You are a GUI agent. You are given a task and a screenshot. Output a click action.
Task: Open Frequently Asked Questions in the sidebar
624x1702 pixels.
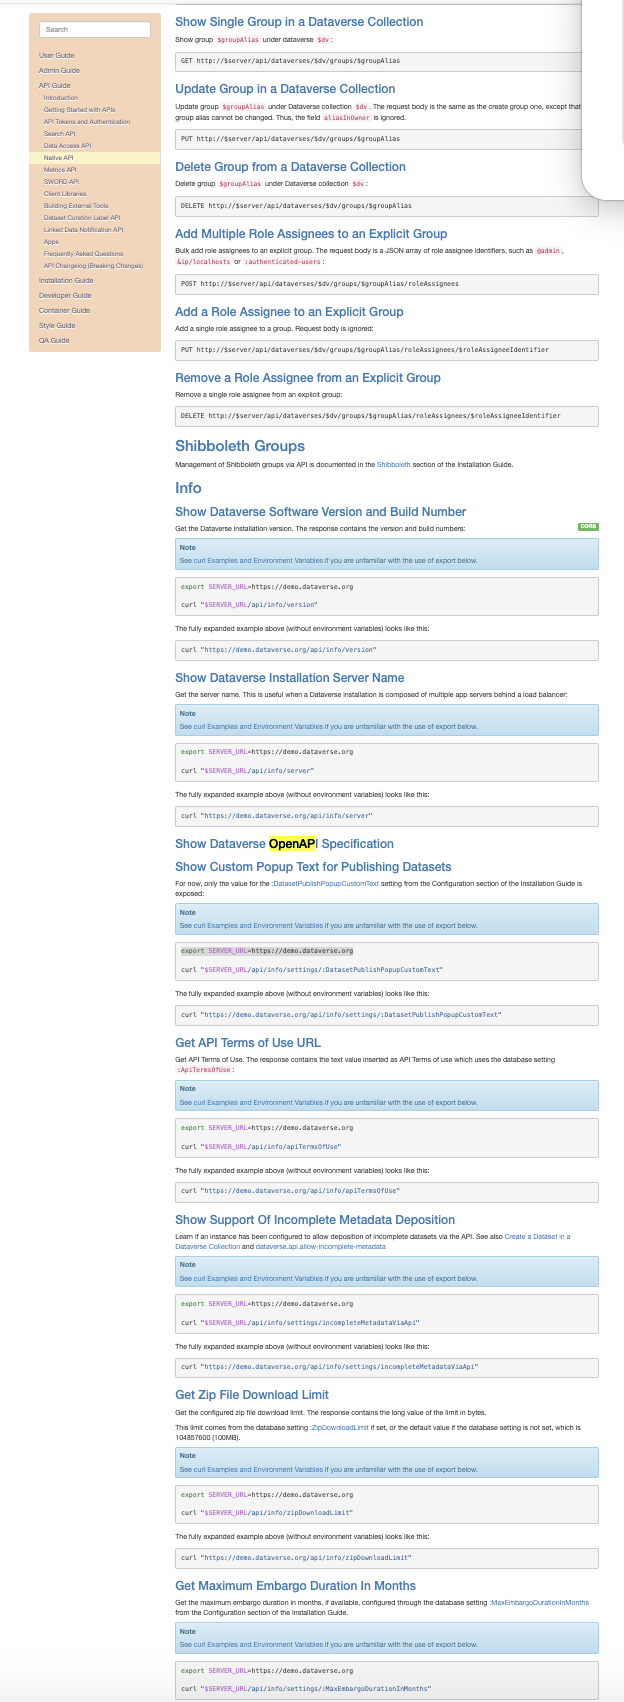click(x=83, y=254)
